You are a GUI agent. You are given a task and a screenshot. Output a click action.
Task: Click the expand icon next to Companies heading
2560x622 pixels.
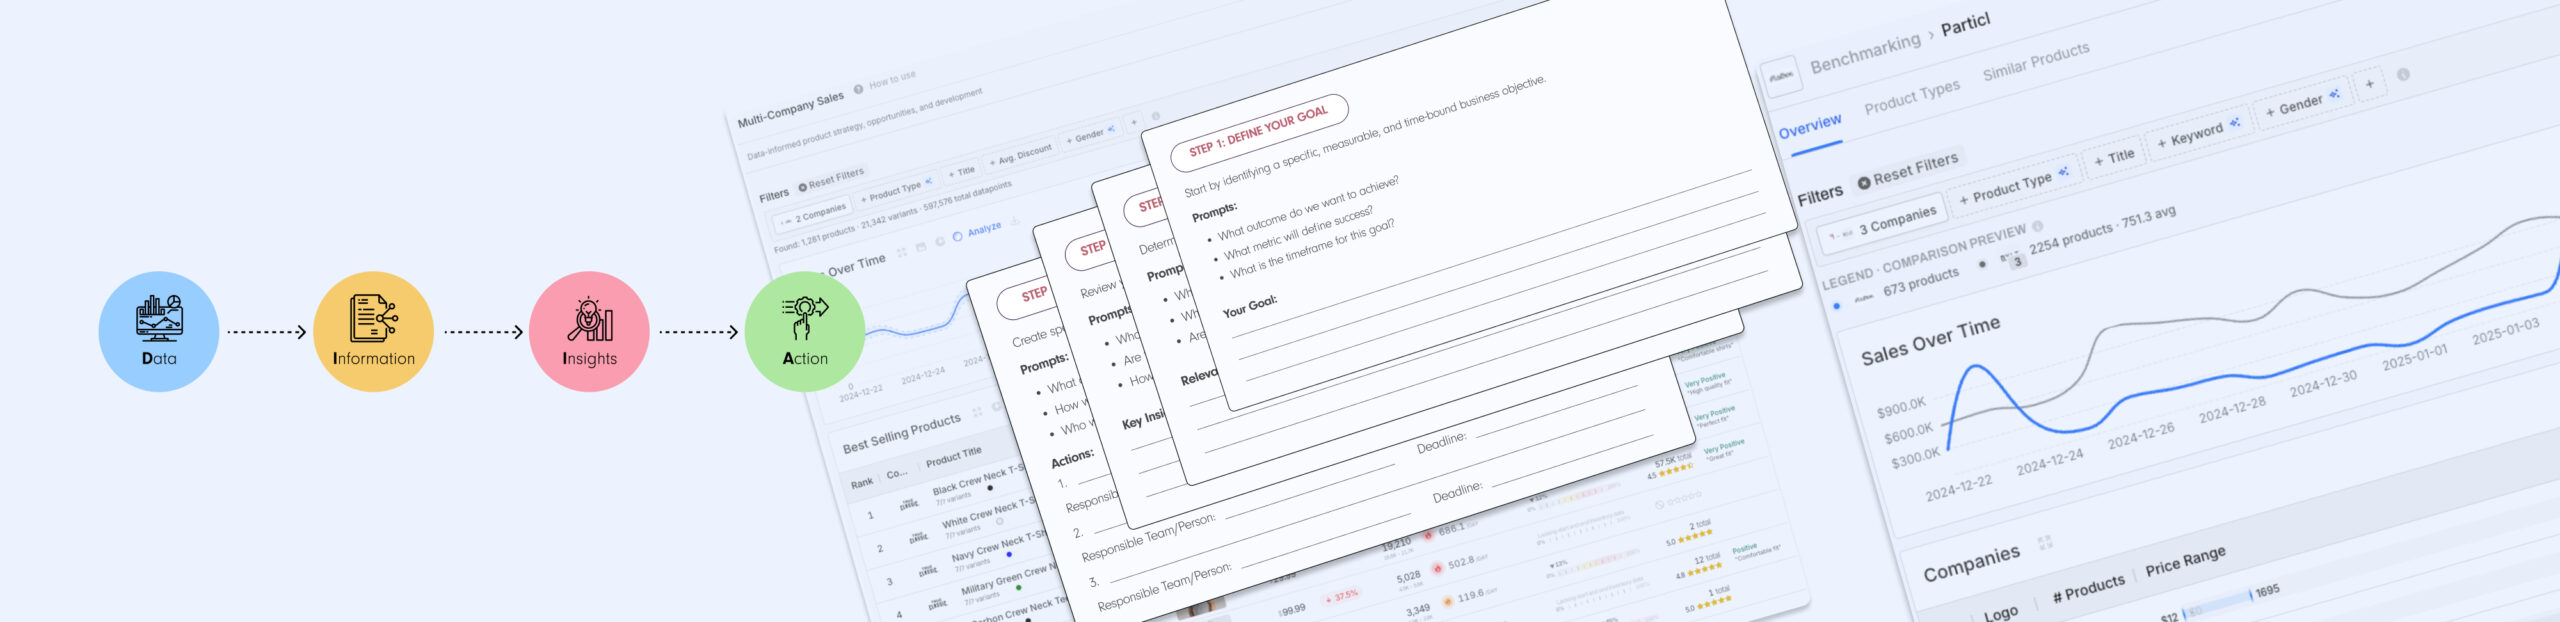[x=2044, y=542]
